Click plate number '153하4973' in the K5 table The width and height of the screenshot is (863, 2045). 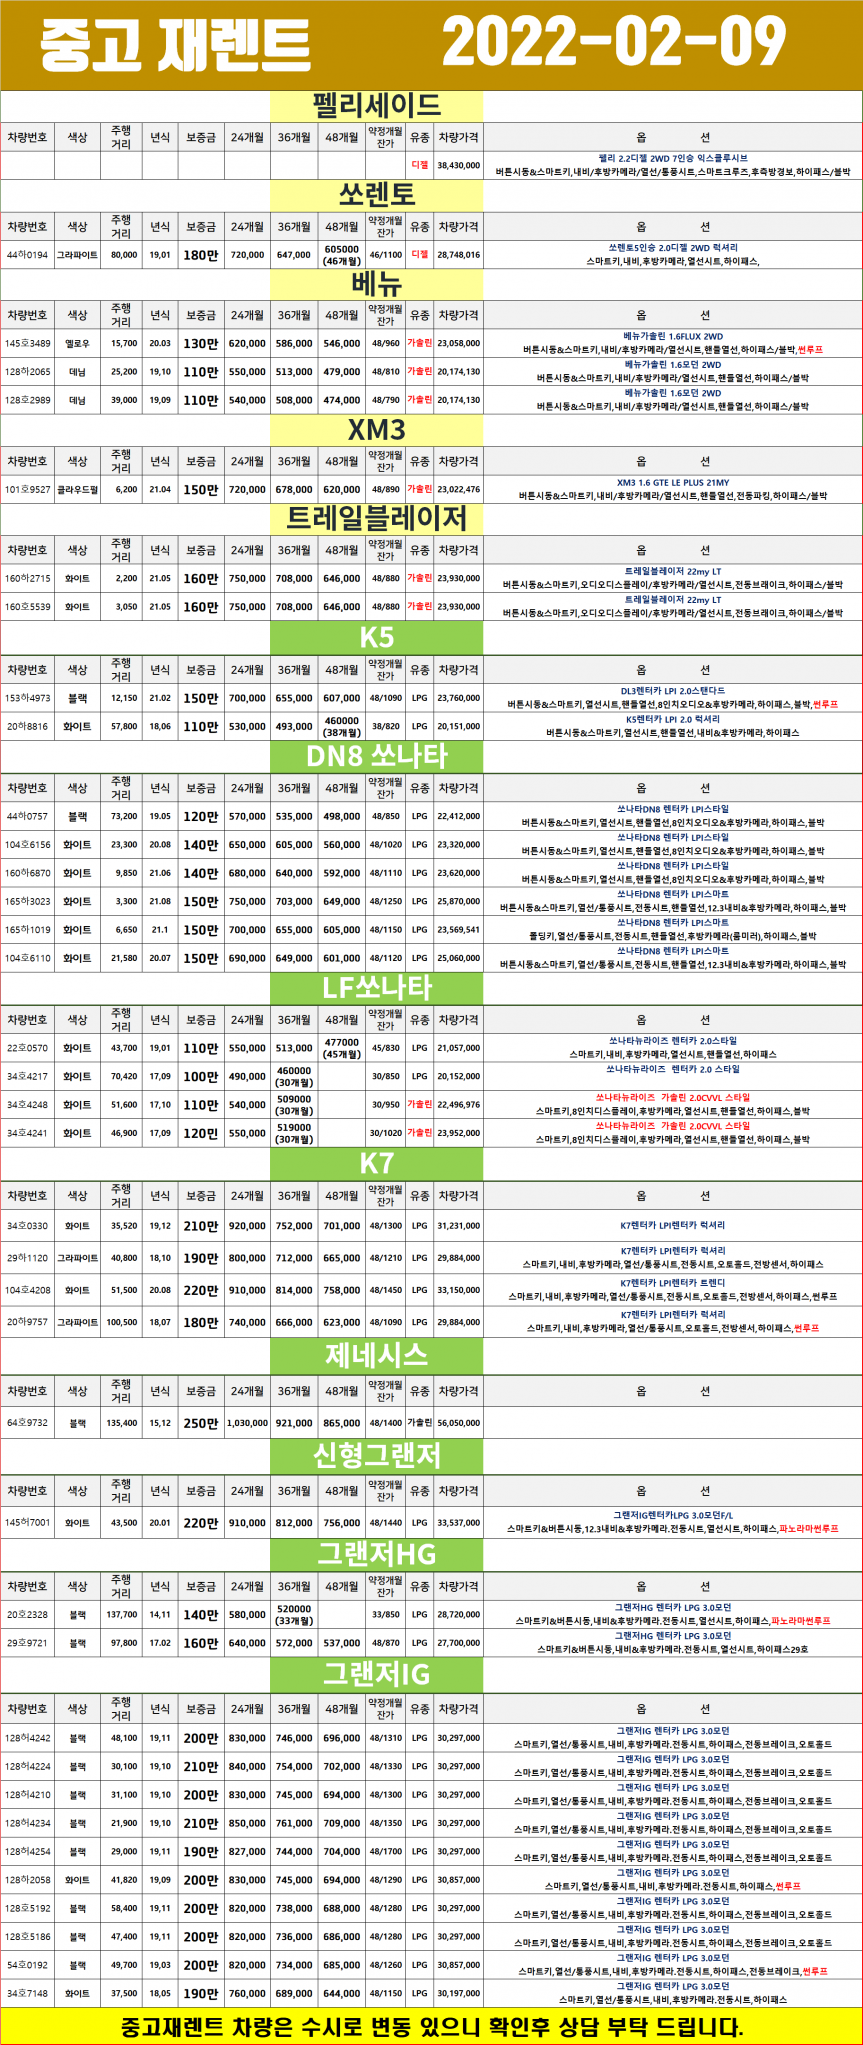coord(27,698)
